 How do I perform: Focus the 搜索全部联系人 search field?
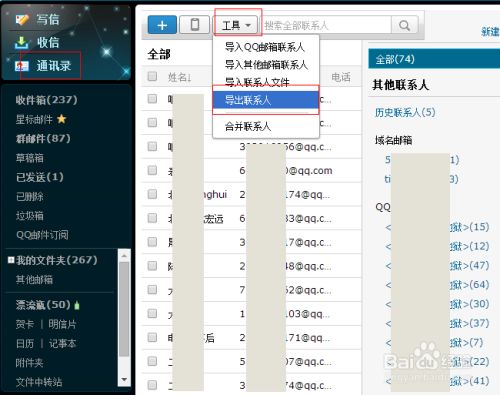(326, 25)
